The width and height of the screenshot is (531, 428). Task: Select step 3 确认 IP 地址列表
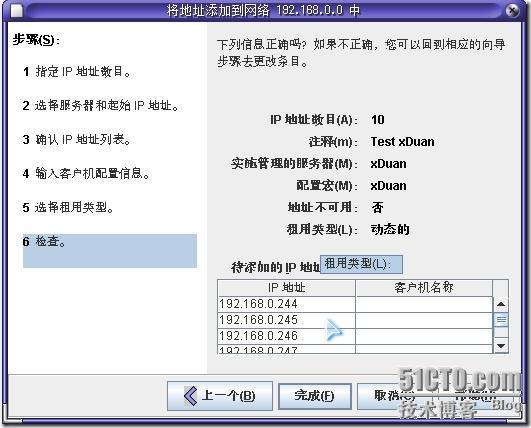(x=77, y=139)
